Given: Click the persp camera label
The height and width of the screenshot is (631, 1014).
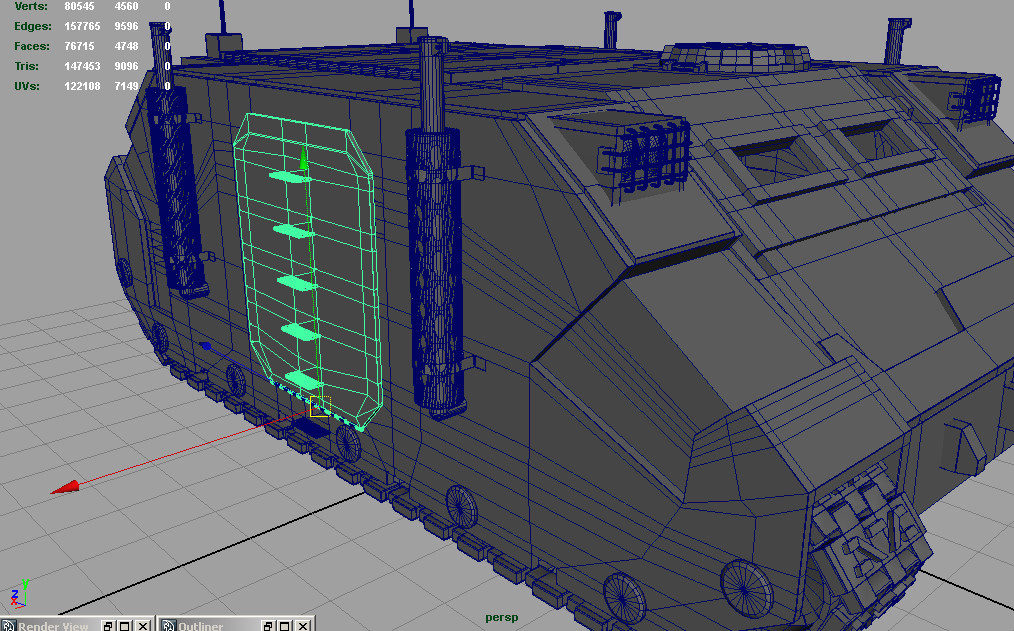Looking at the screenshot, I should [x=502, y=617].
